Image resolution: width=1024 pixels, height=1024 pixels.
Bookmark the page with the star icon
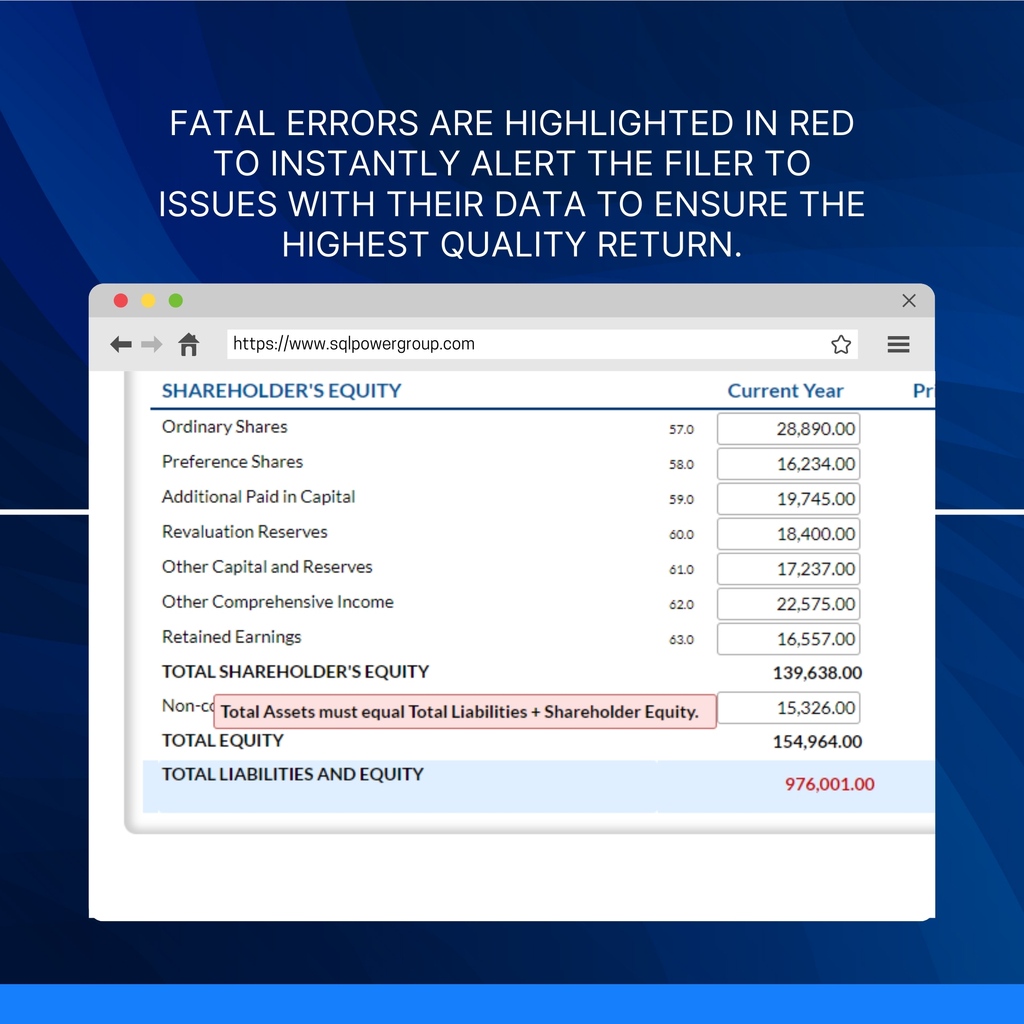tap(841, 344)
